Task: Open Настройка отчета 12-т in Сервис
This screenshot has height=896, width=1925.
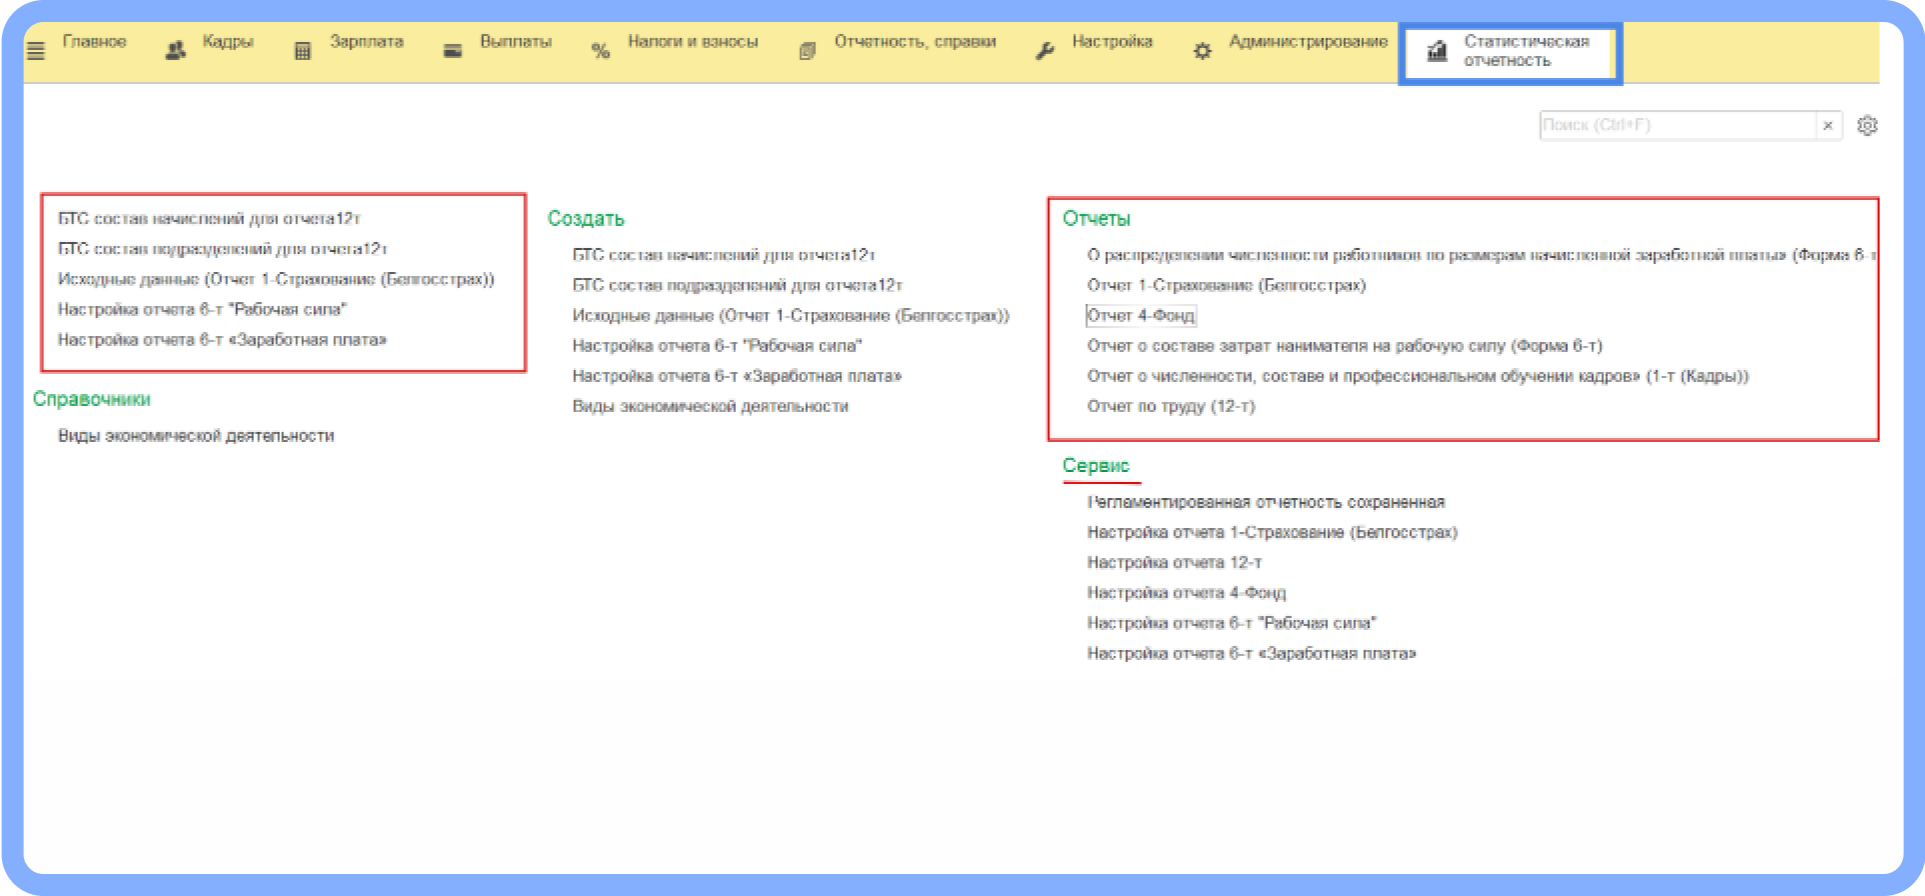Action: point(1174,563)
